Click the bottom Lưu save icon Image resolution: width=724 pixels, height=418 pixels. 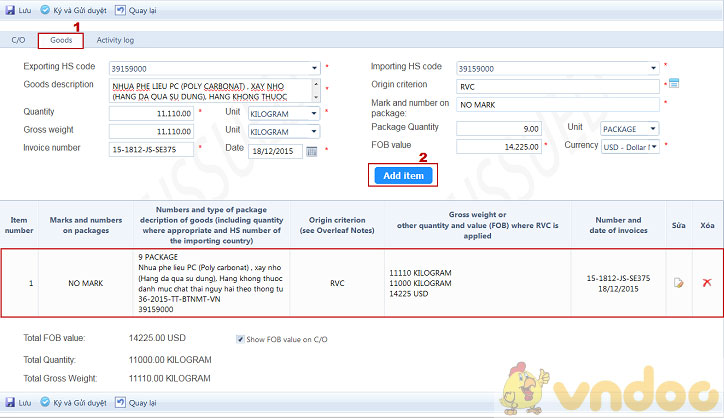click(x=10, y=403)
